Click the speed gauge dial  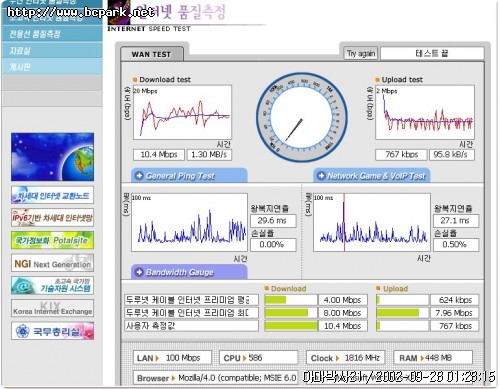pyautogui.click(x=302, y=118)
